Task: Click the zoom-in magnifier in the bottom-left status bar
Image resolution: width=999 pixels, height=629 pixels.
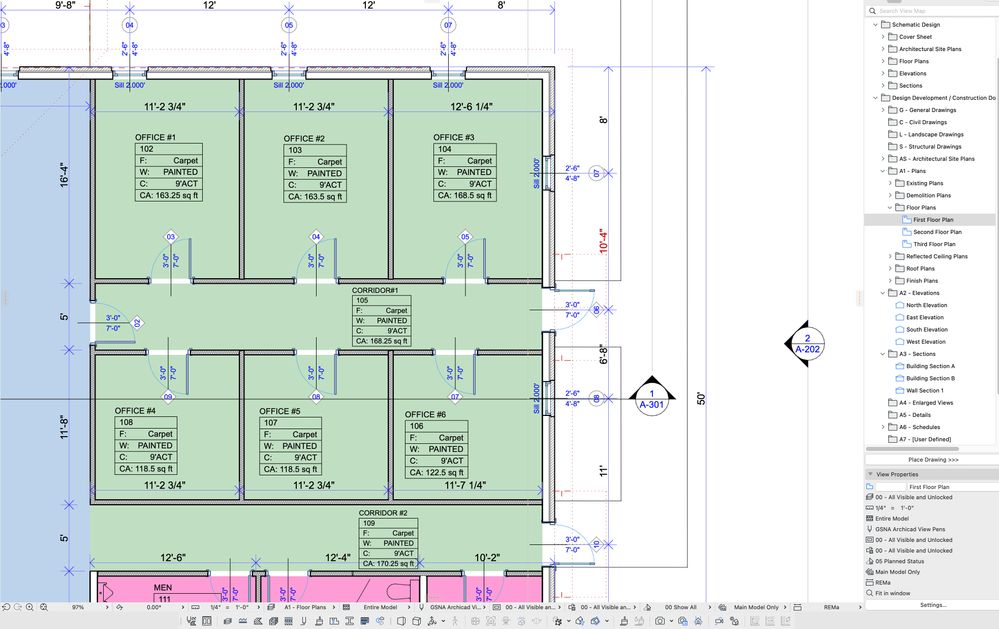Action: 28,607
